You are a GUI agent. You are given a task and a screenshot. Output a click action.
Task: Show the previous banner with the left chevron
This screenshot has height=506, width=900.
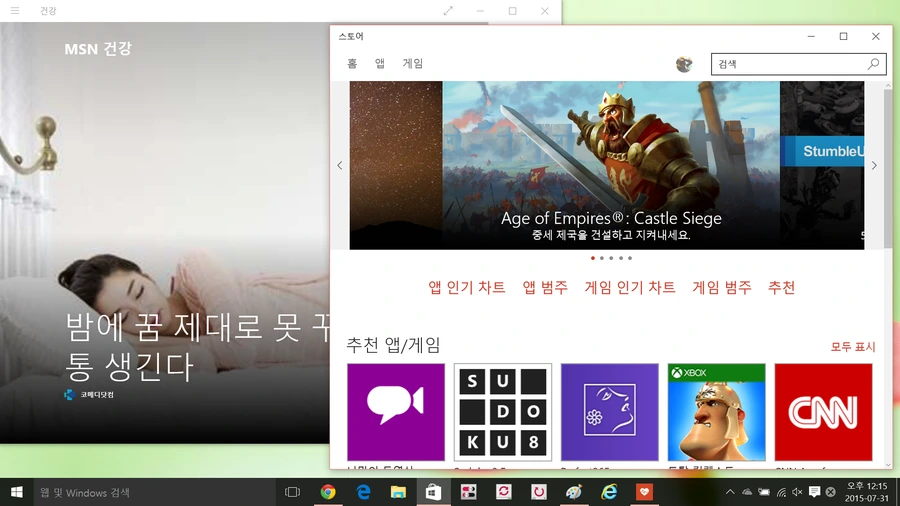pyautogui.click(x=340, y=165)
